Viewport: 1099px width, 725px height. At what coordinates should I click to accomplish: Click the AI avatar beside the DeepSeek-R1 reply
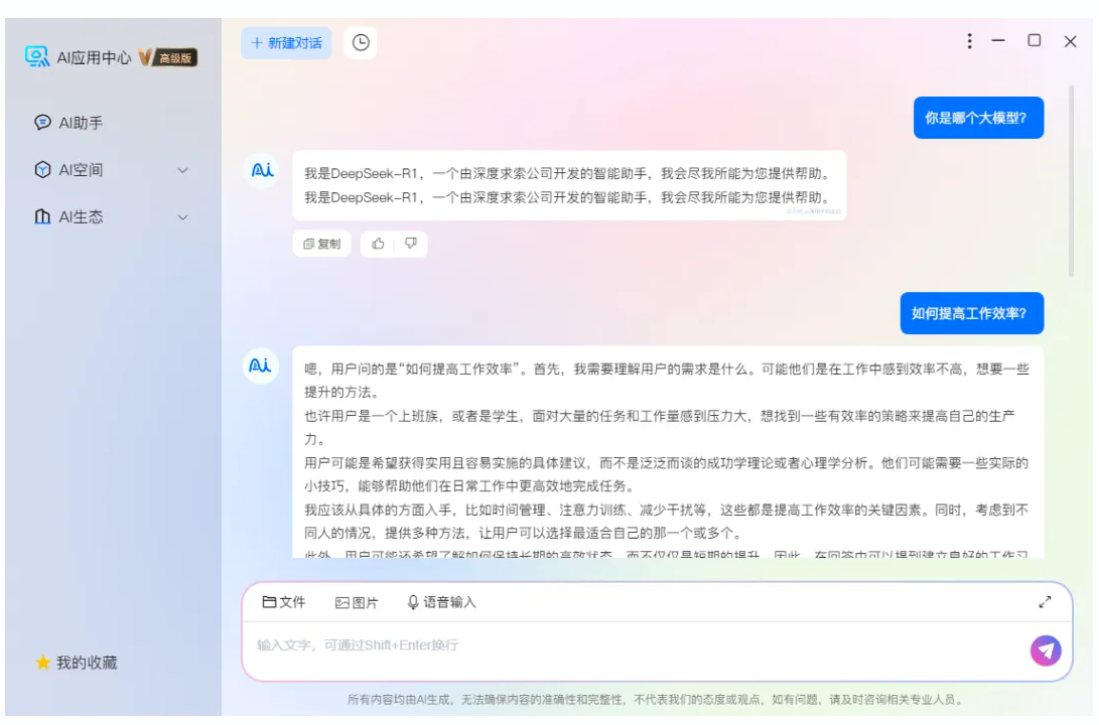(x=262, y=170)
